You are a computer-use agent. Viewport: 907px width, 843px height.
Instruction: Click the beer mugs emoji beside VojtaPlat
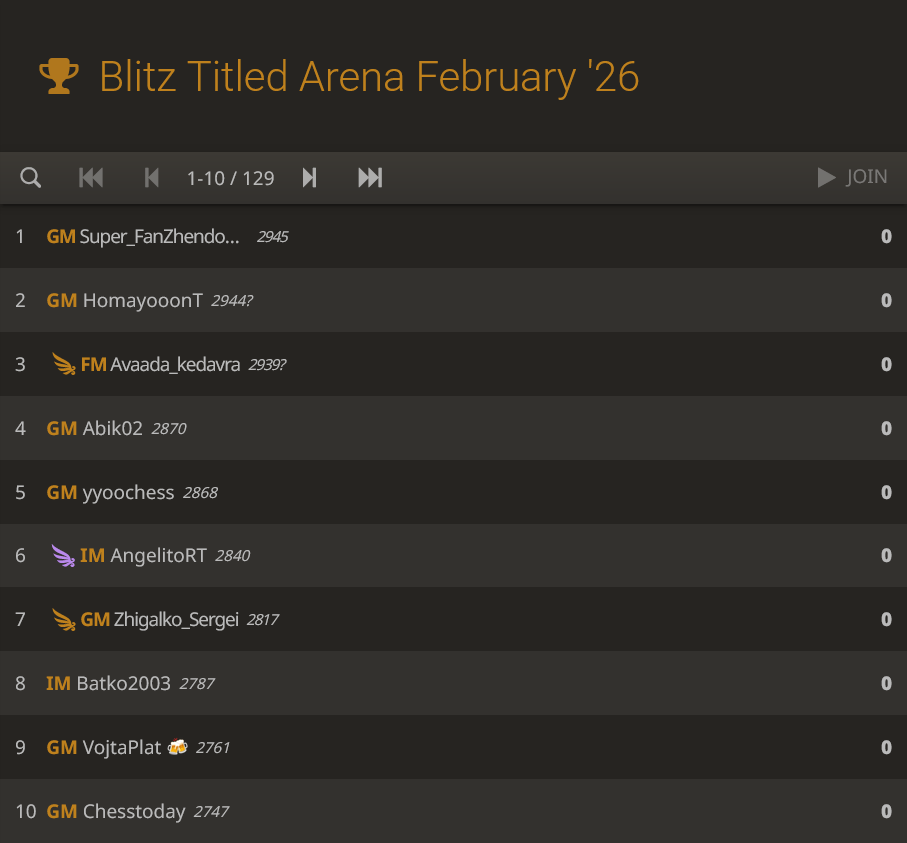[177, 747]
